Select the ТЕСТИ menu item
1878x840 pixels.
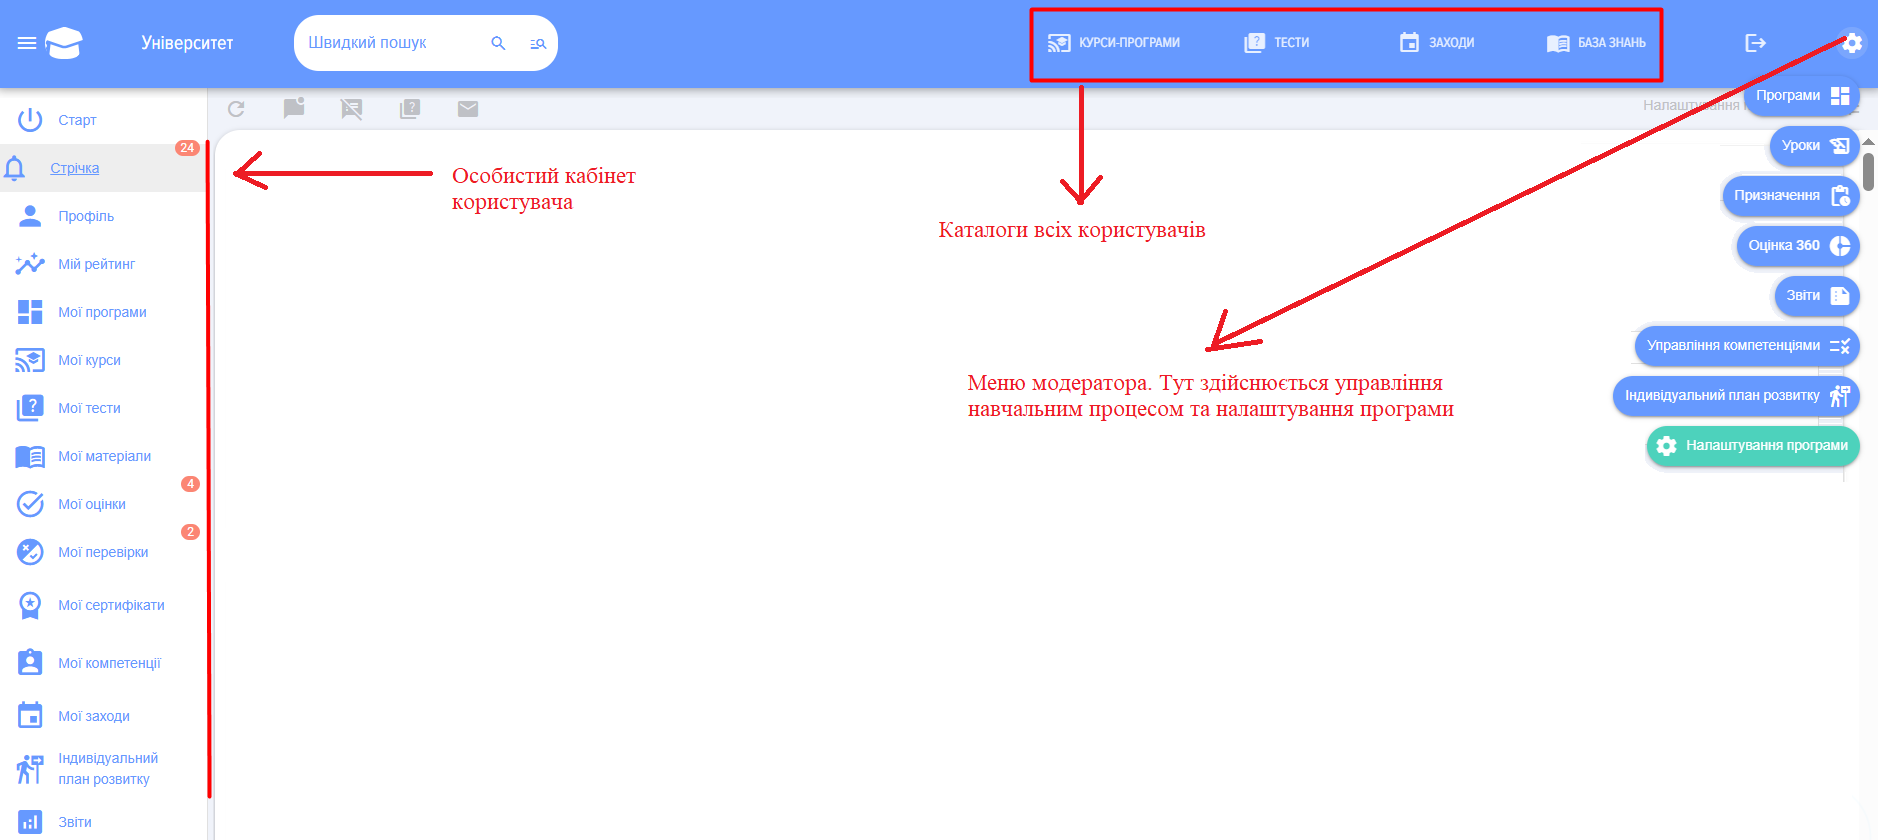tap(1277, 43)
